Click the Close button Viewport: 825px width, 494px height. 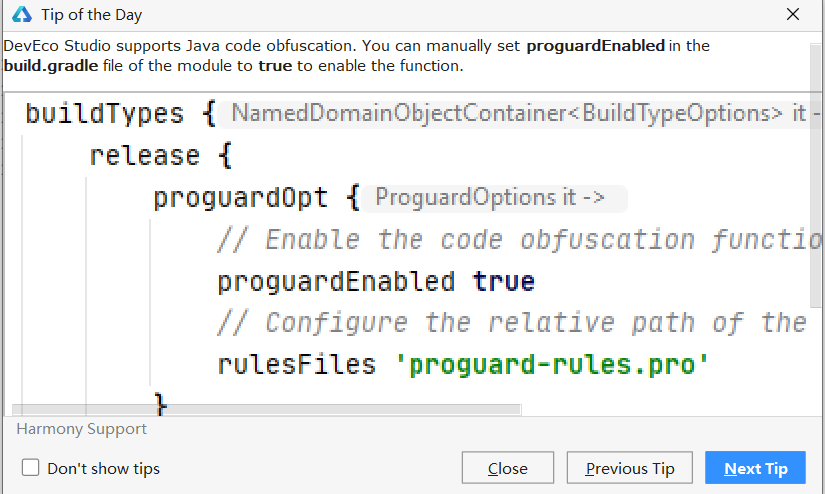click(x=508, y=468)
